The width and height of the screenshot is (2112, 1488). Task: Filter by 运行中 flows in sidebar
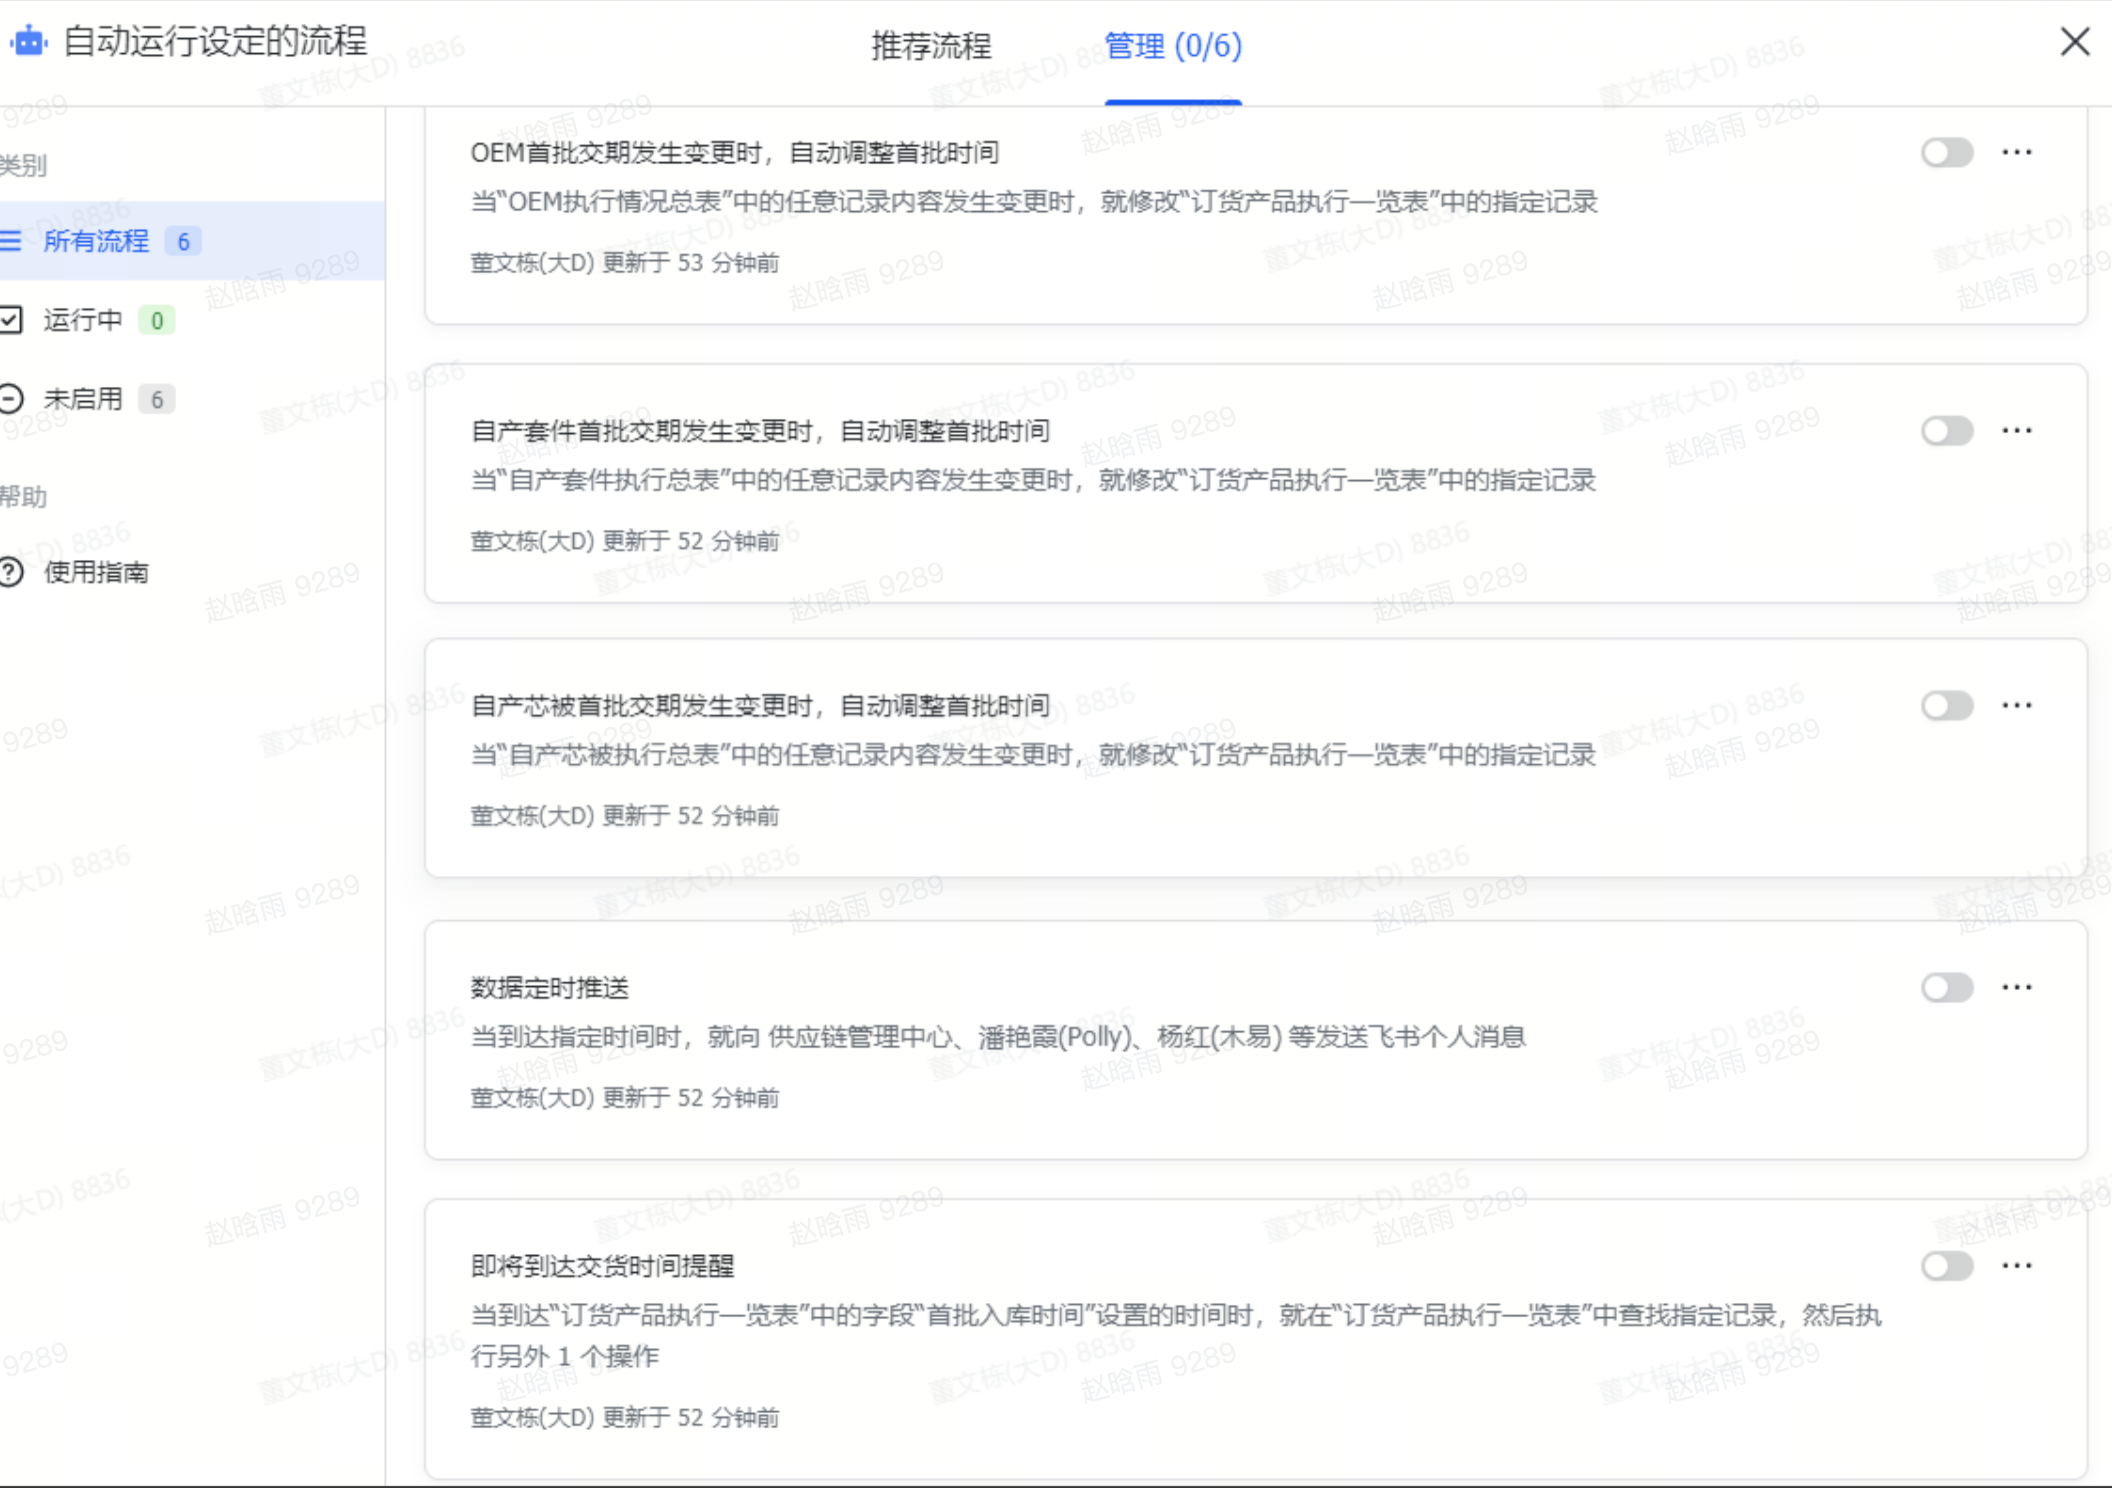point(83,320)
